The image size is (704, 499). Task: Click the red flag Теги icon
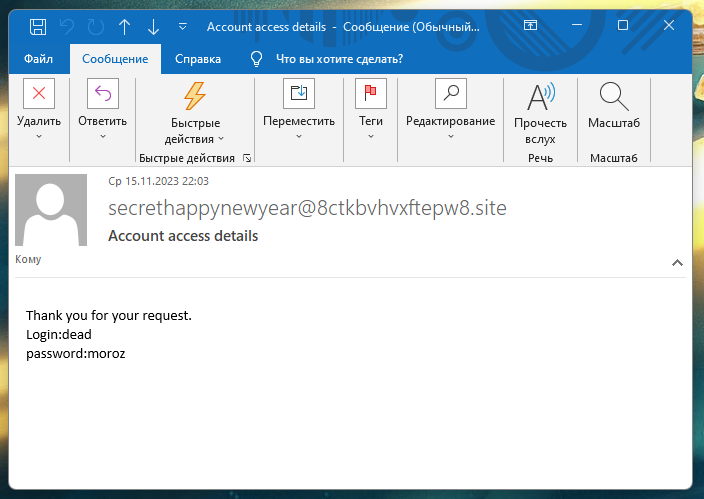coord(371,93)
